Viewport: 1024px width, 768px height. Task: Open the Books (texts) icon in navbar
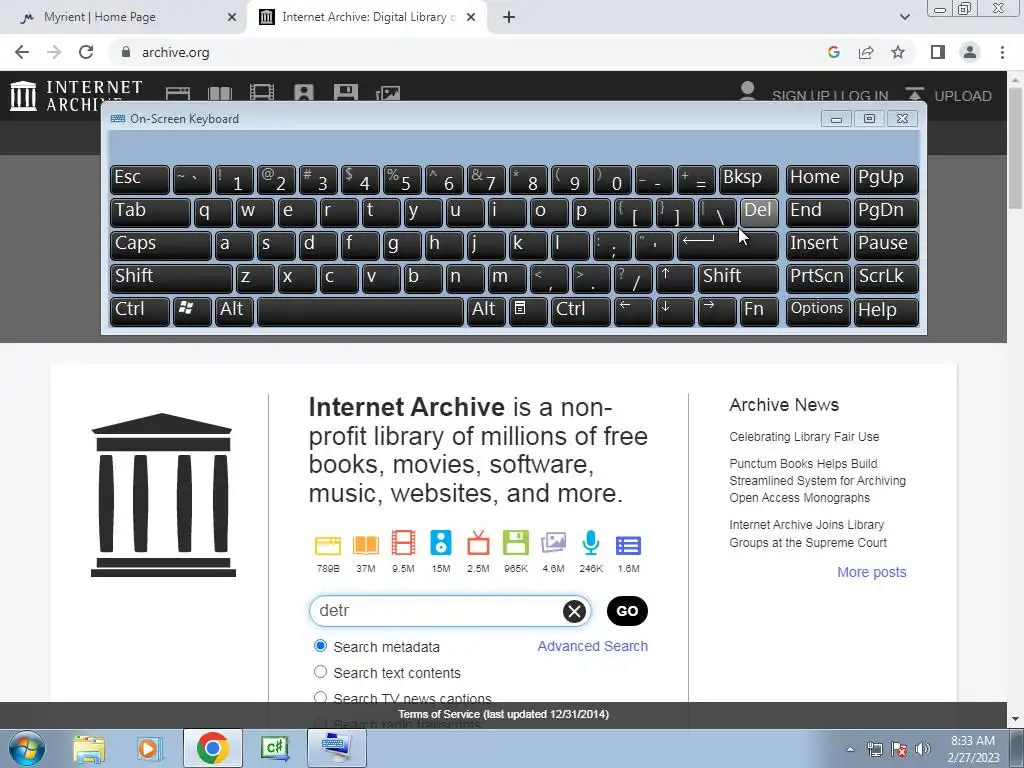[220, 93]
